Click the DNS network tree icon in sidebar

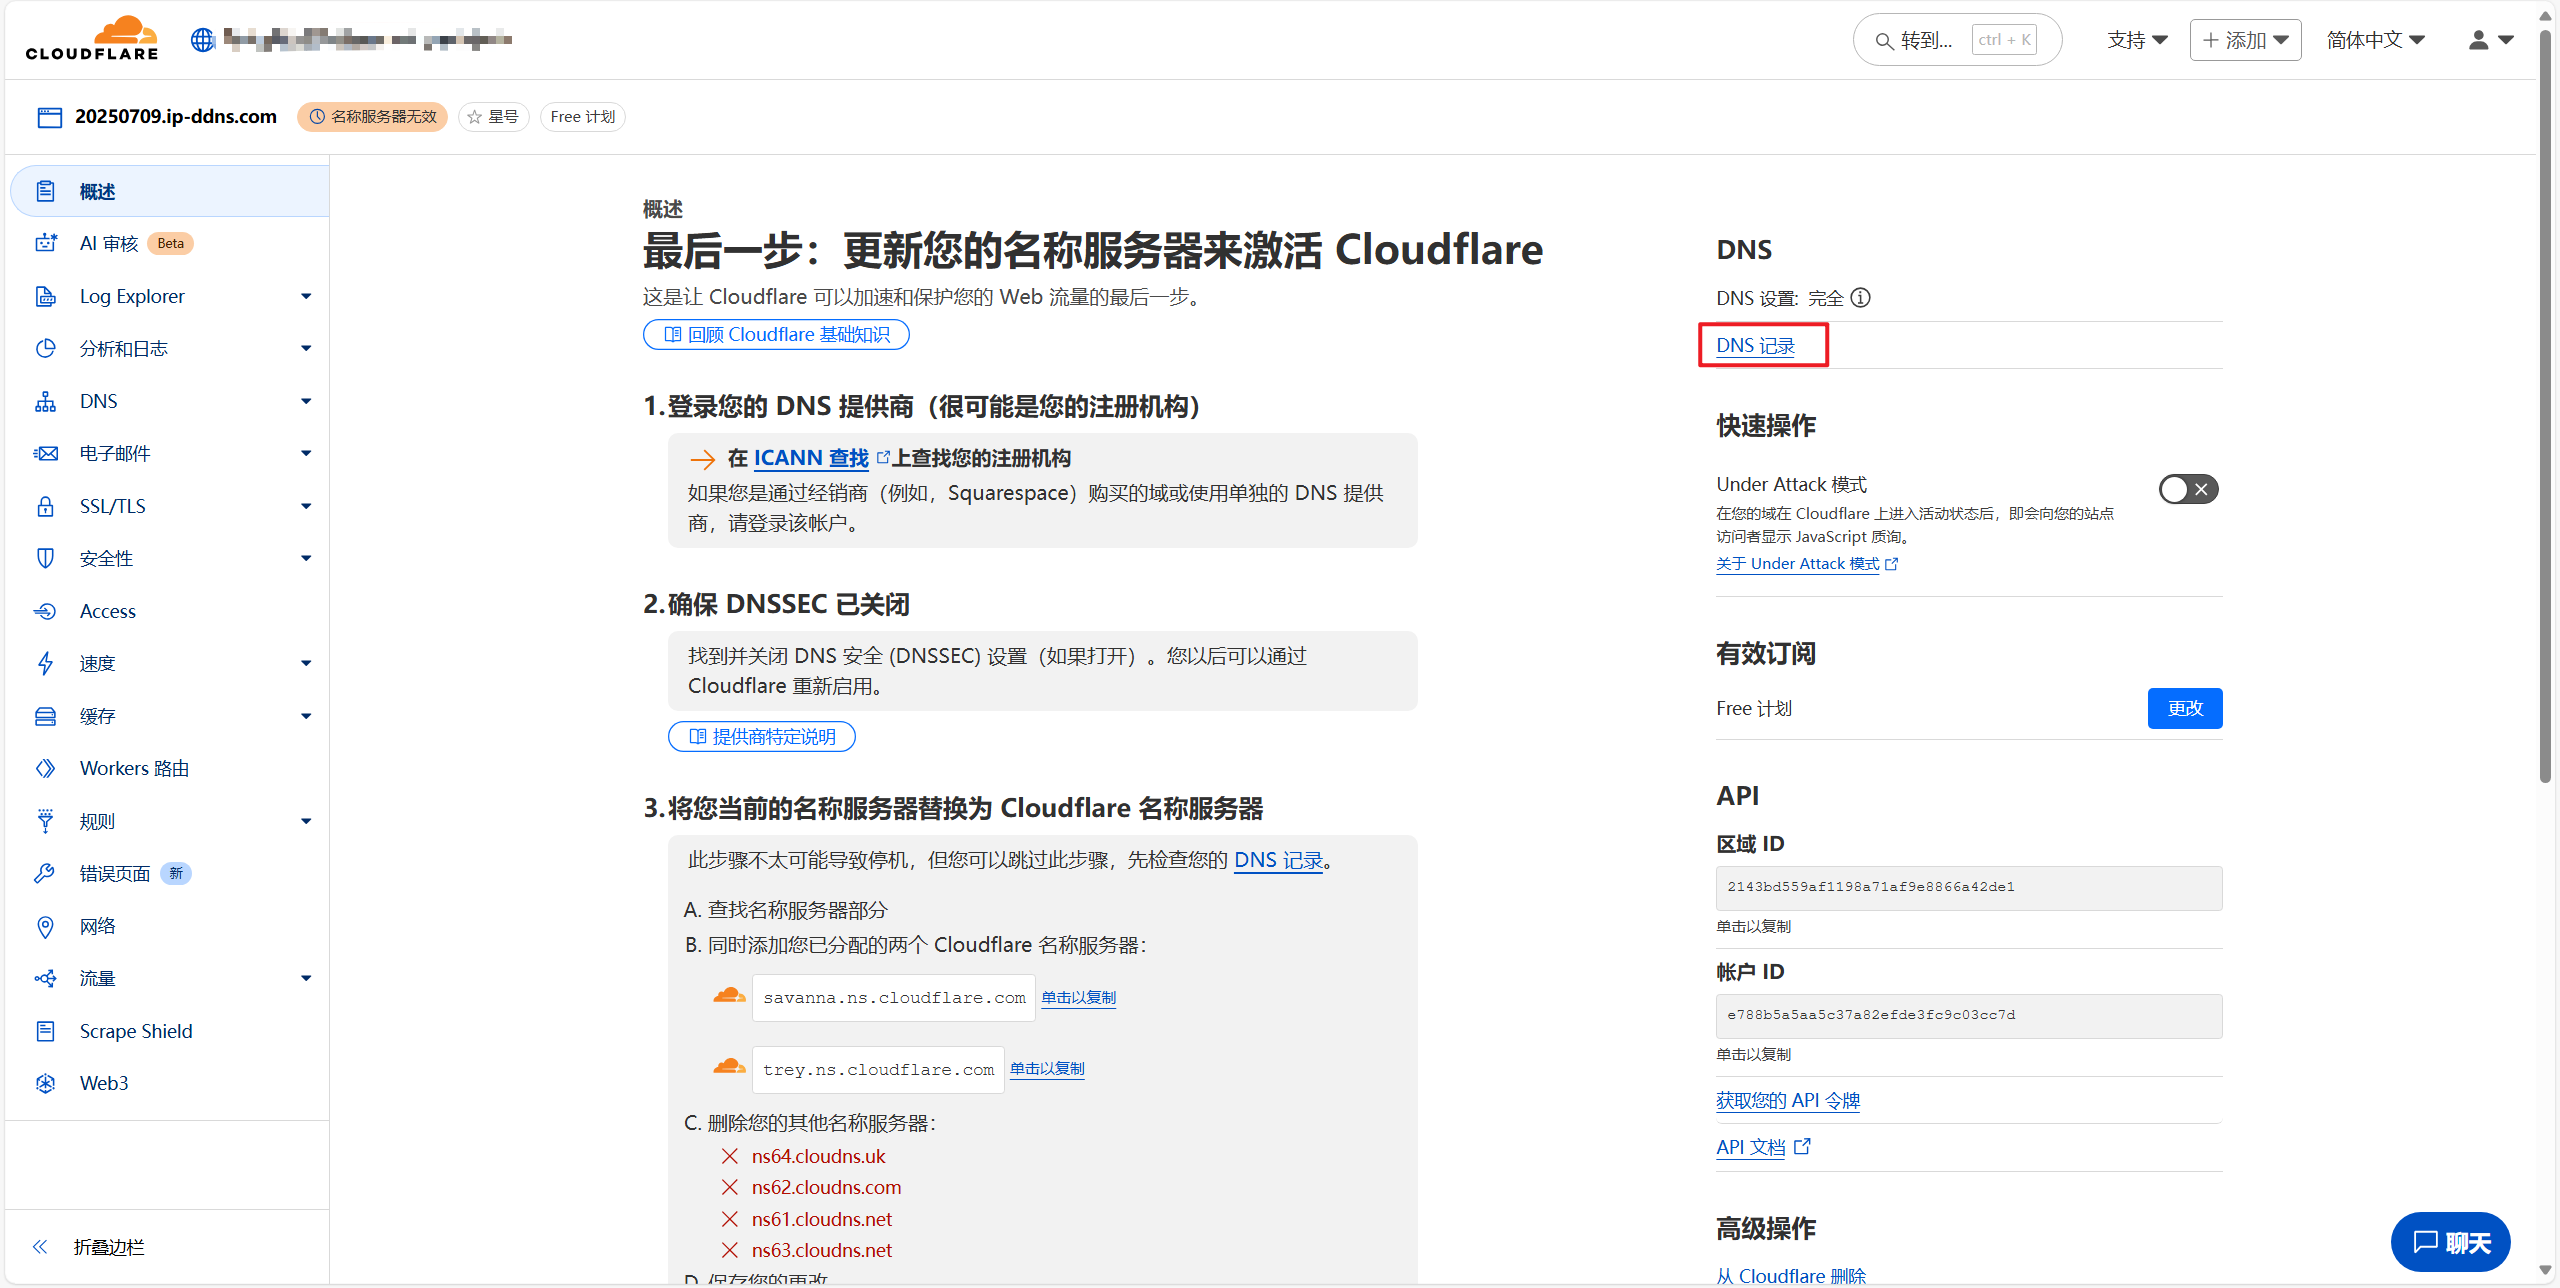[46, 401]
